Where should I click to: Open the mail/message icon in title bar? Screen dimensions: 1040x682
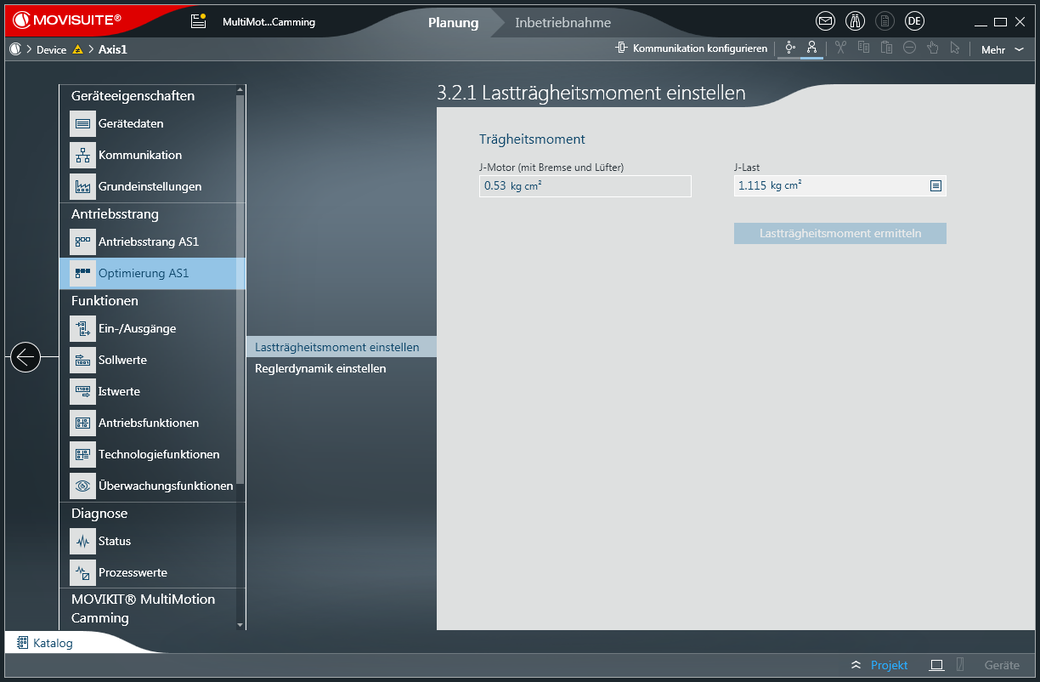pos(825,21)
